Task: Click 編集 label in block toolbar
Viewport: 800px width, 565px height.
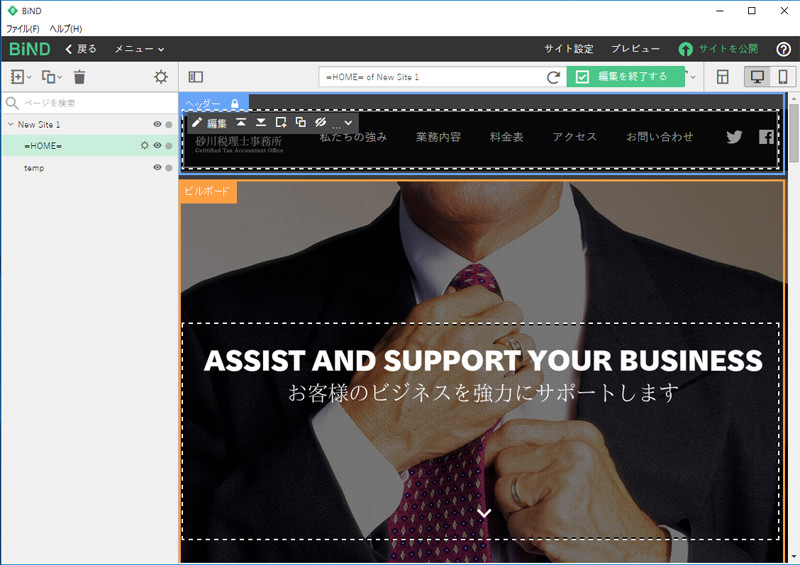Action: [x=216, y=123]
